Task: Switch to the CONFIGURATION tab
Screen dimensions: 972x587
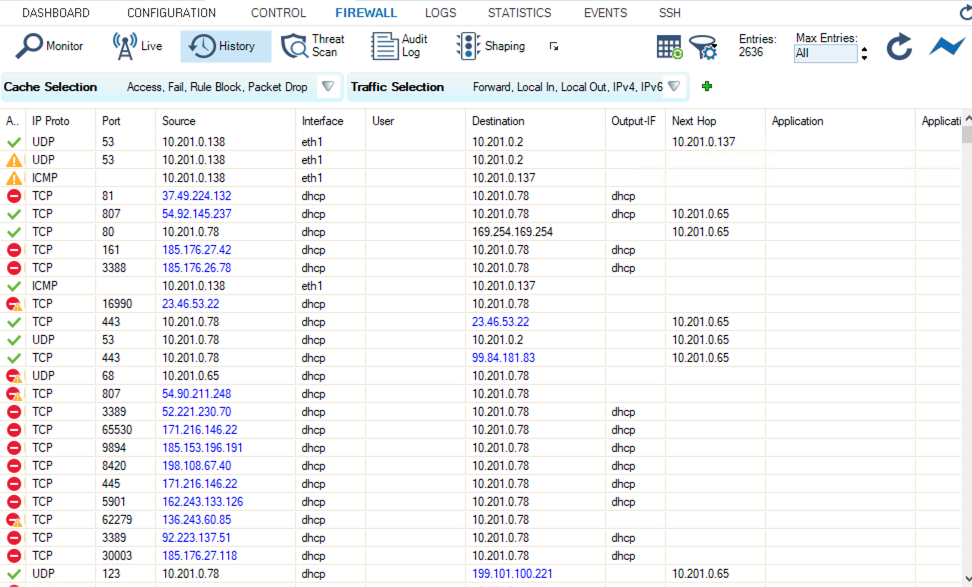Action: pos(171,13)
